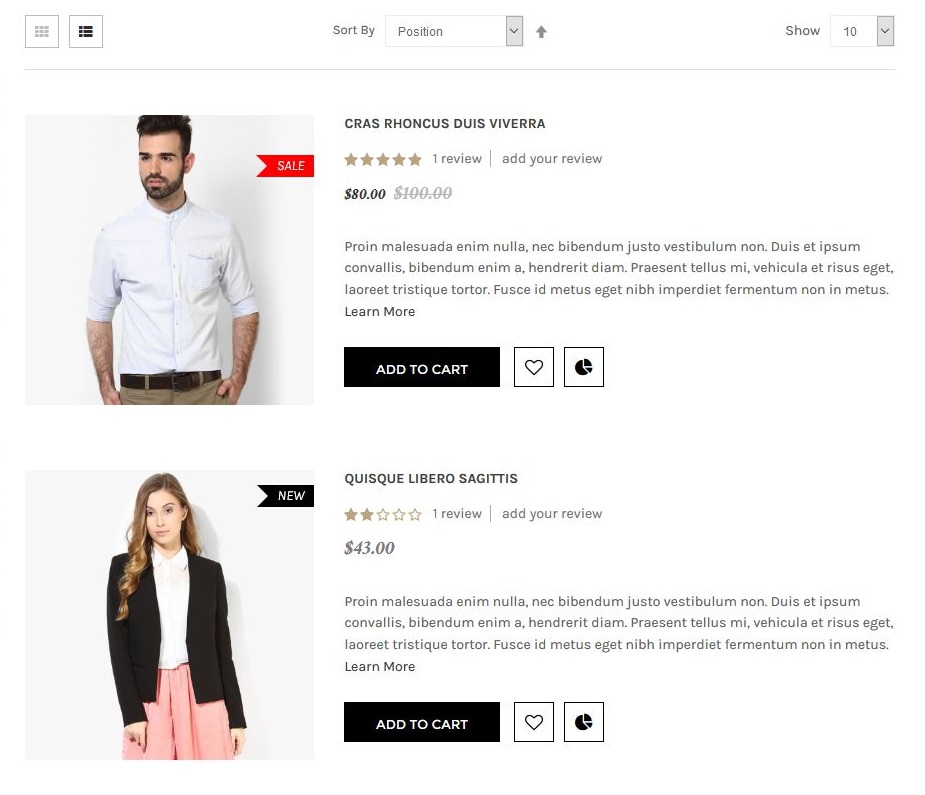Add Quisque Libero Sagittis to compare
Image resolution: width=925 pixels, height=795 pixels.
tap(584, 722)
